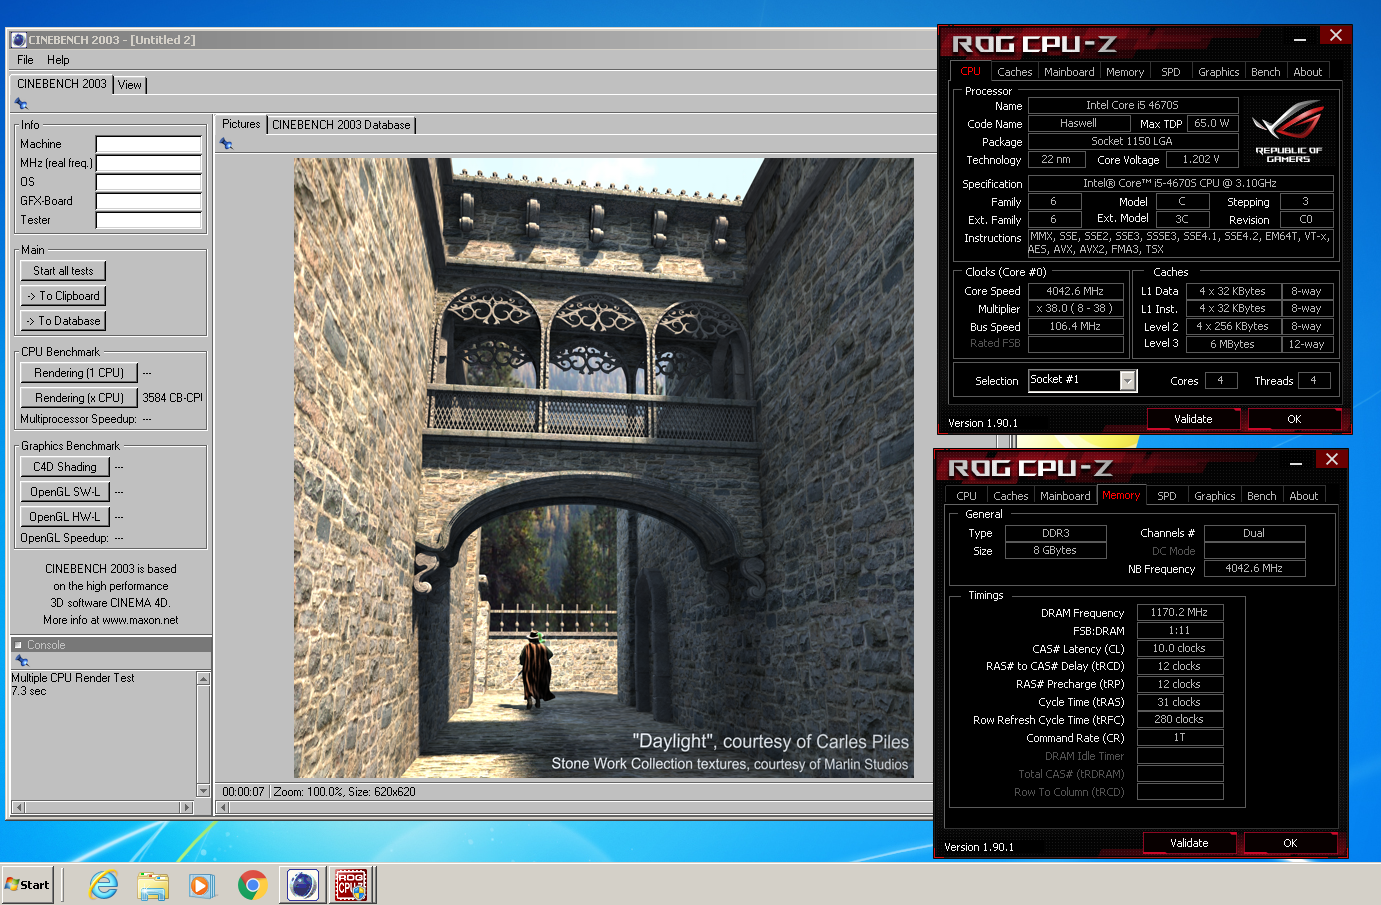Screen dimensions: 1381x905
Task: Open Caches tab in lower CPU-Z window
Action: click(1010, 496)
